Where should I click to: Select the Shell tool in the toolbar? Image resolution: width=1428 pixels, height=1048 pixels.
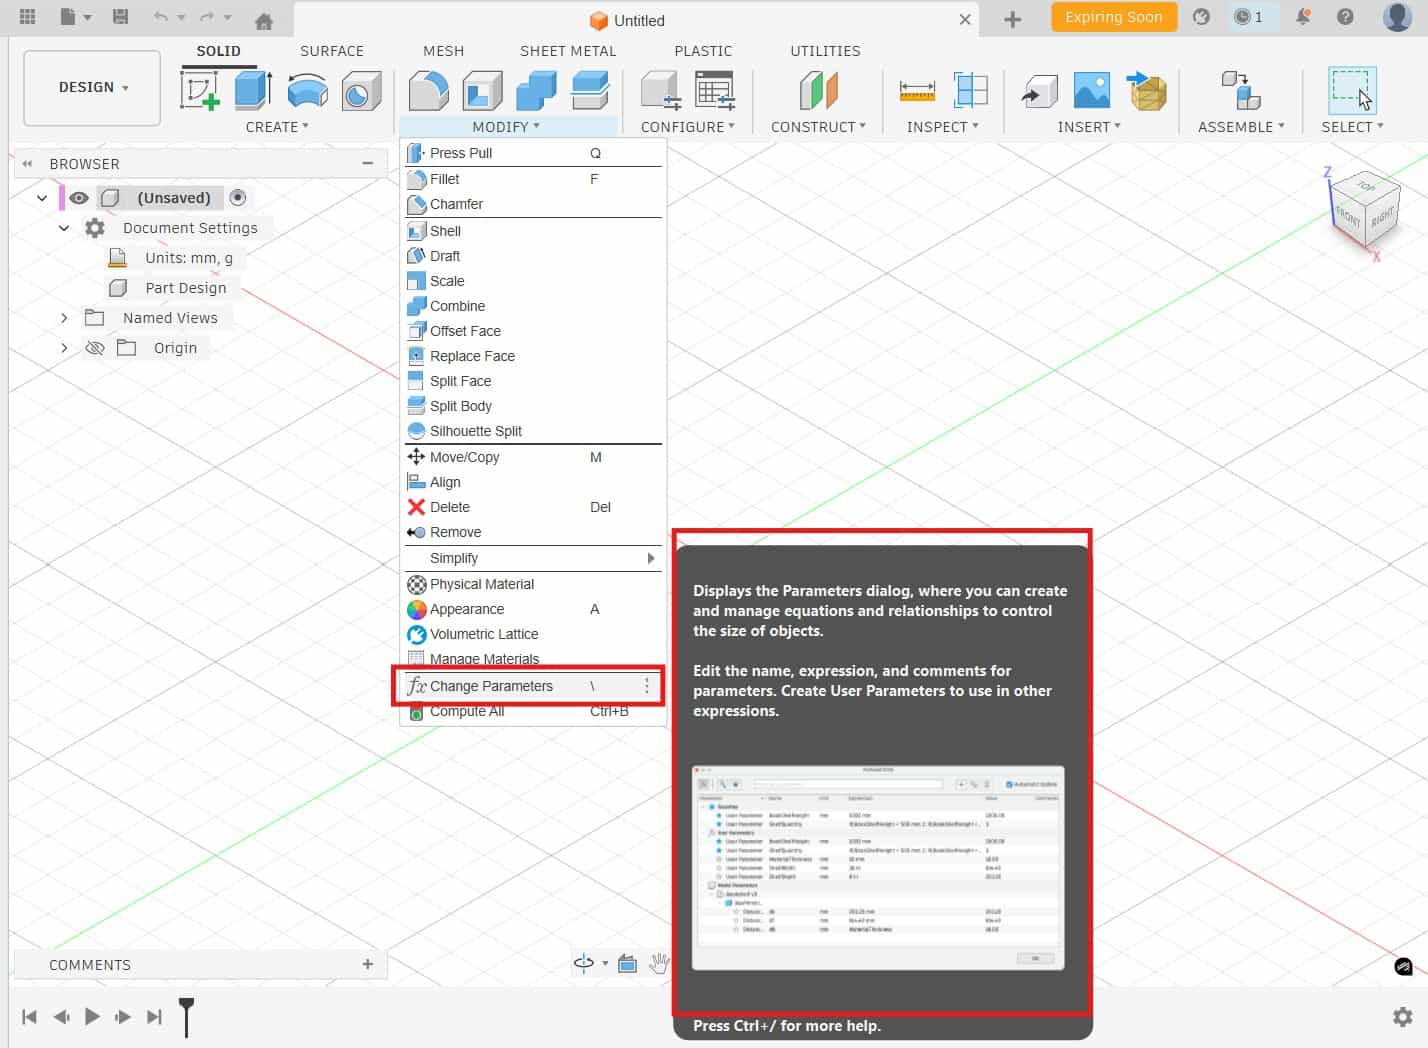(x=482, y=91)
